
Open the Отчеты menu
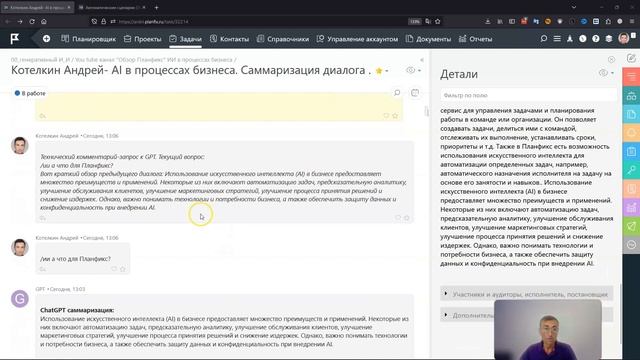coord(475,39)
